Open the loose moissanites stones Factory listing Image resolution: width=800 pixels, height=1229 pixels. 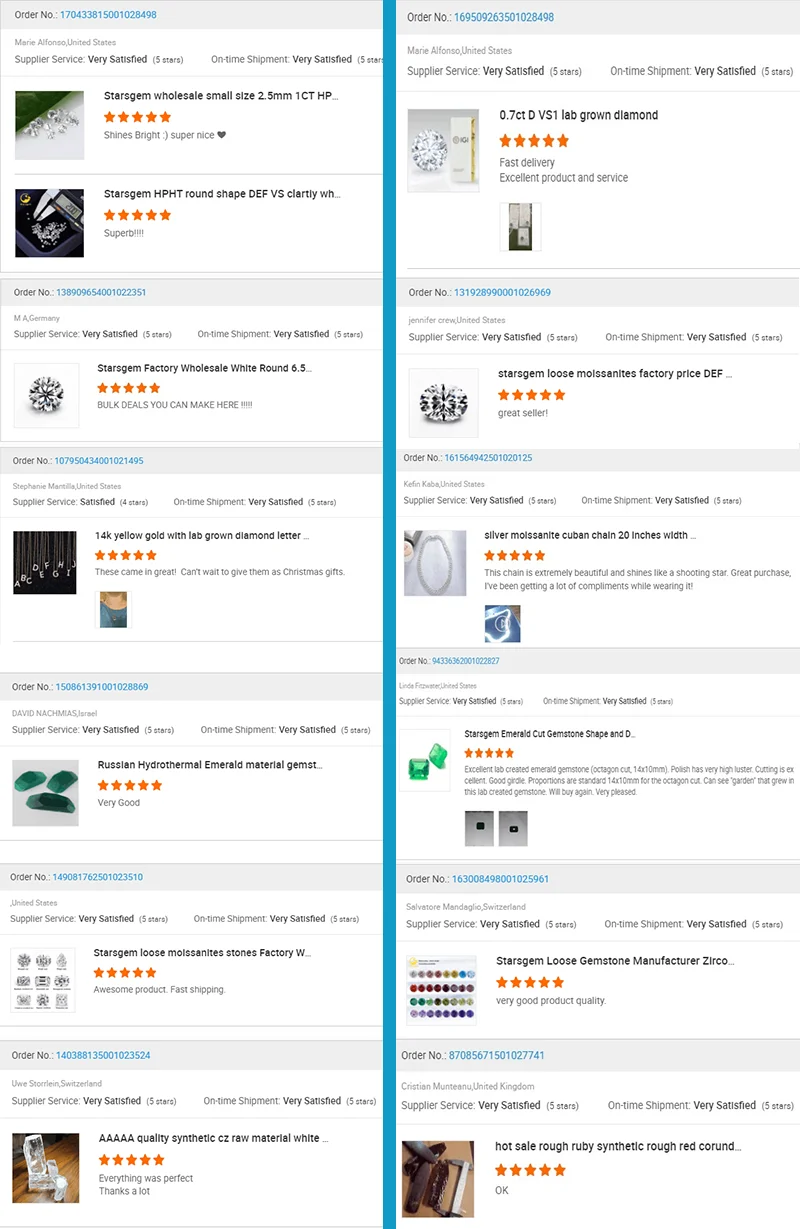[202, 953]
